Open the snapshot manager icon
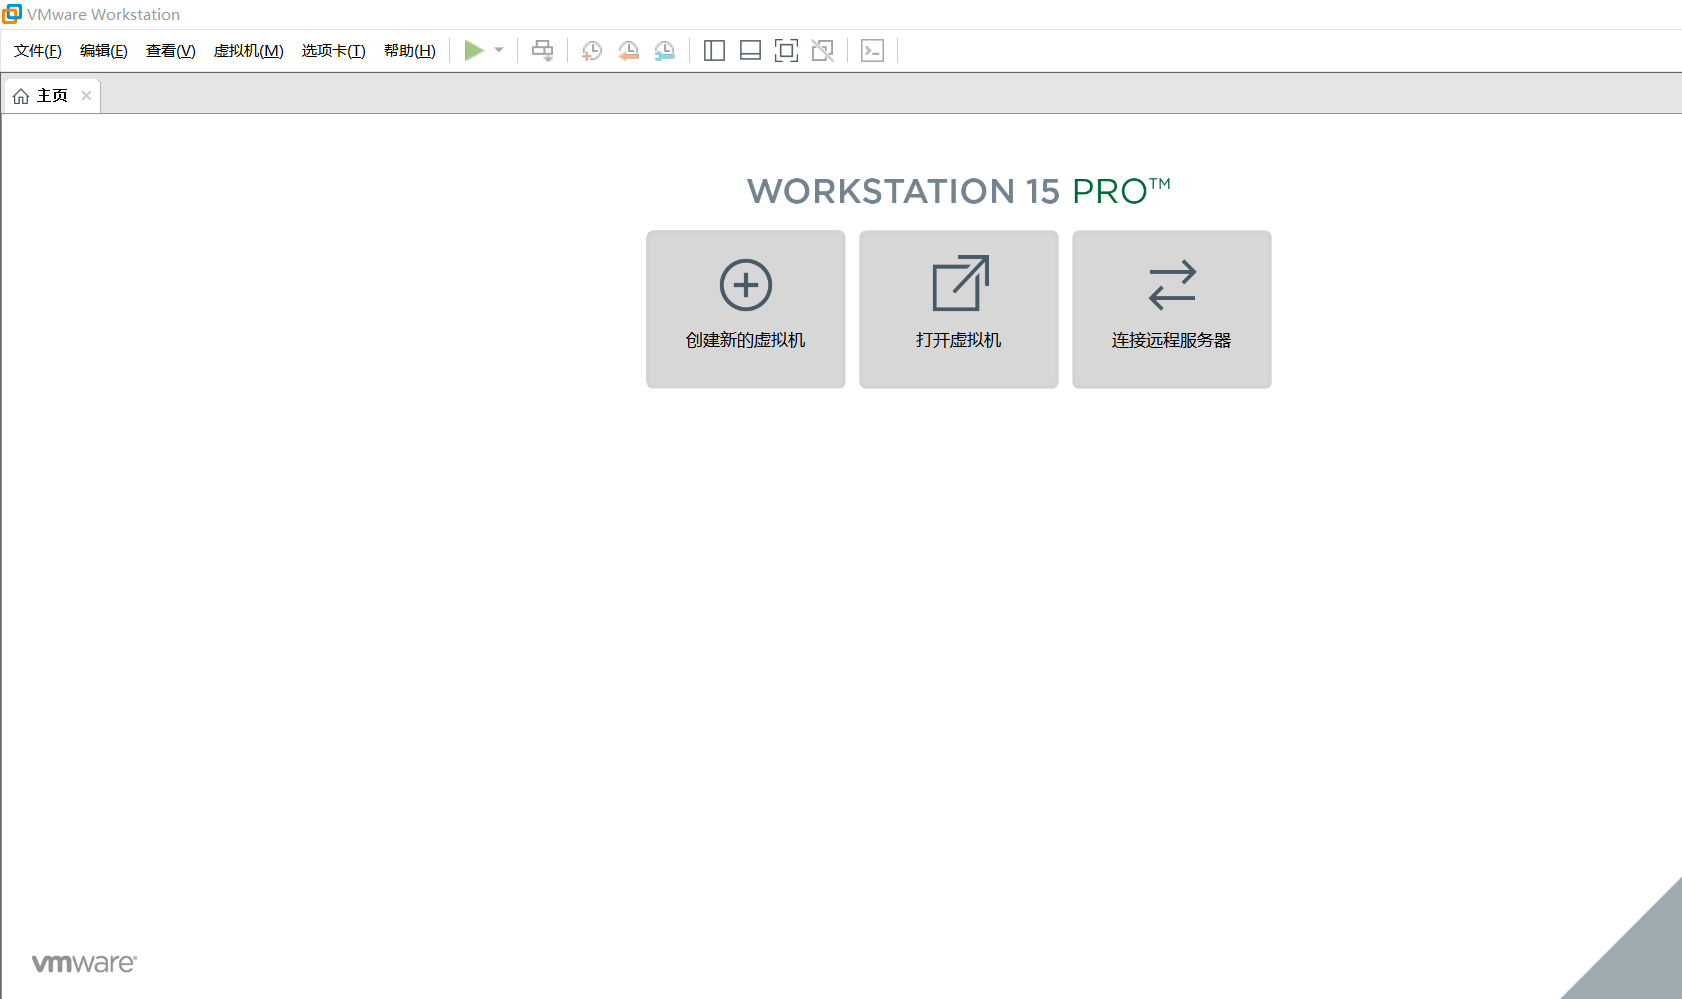Viewport: 1682px width, 999px height. [x=665, y=50]
